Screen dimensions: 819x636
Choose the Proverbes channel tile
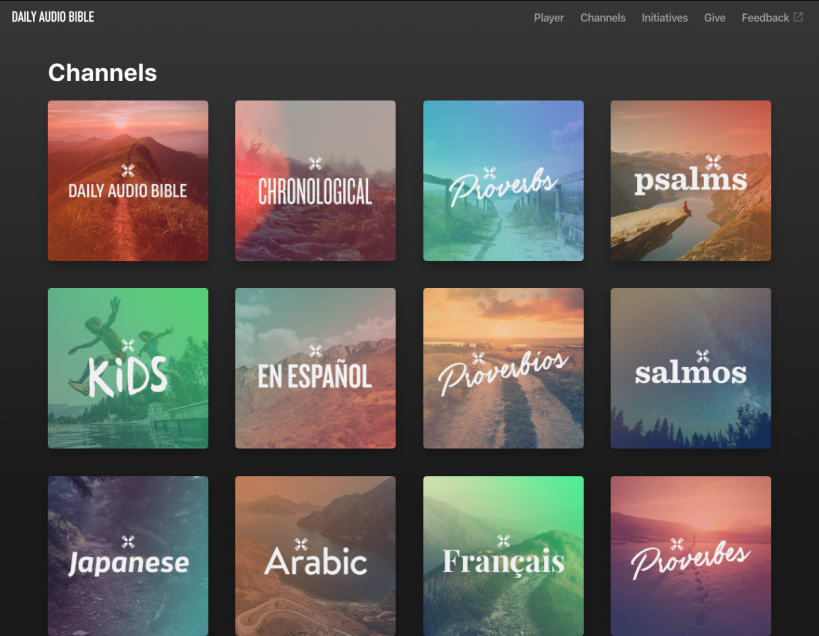click(x=691, y=556)
